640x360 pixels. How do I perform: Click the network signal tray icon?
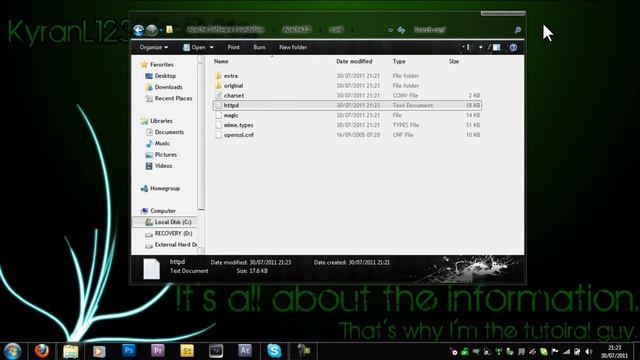pyautogui.click(x=566, y=351)
